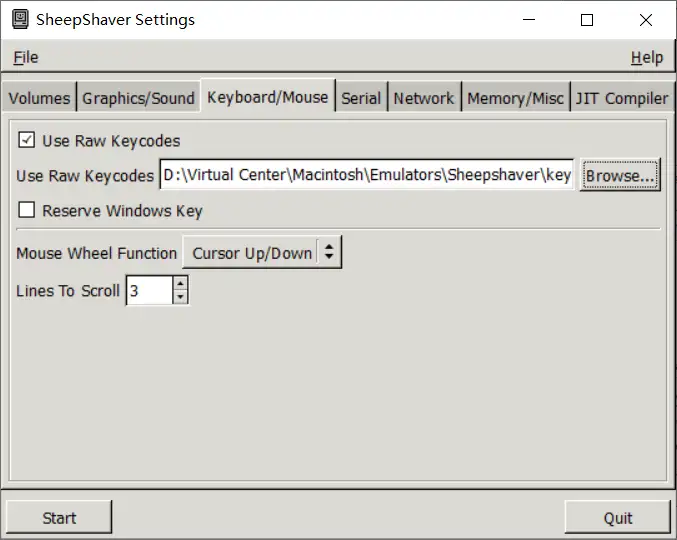677x540 pixels.
Task: Click the Lines To Scroll value field
Action: [149, 291]
